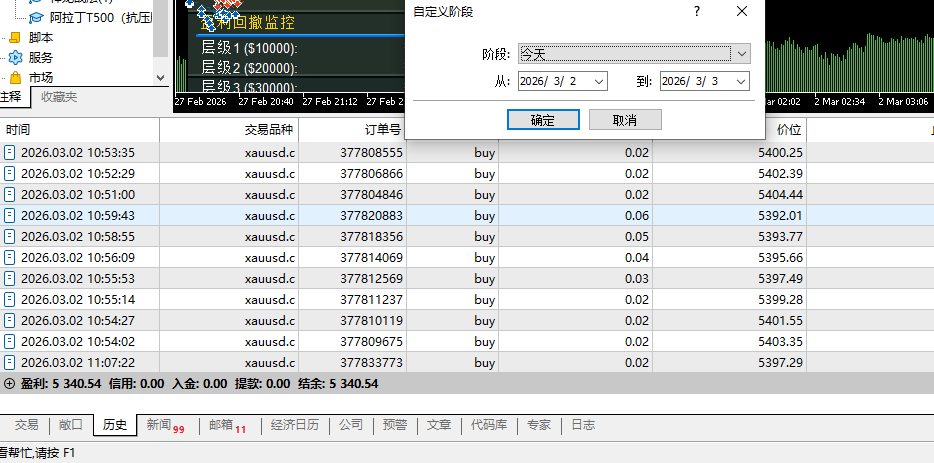Screen dimensions: 934x463
Task: Click the 服务 gear icon in navigator
Action: [15, 58]
